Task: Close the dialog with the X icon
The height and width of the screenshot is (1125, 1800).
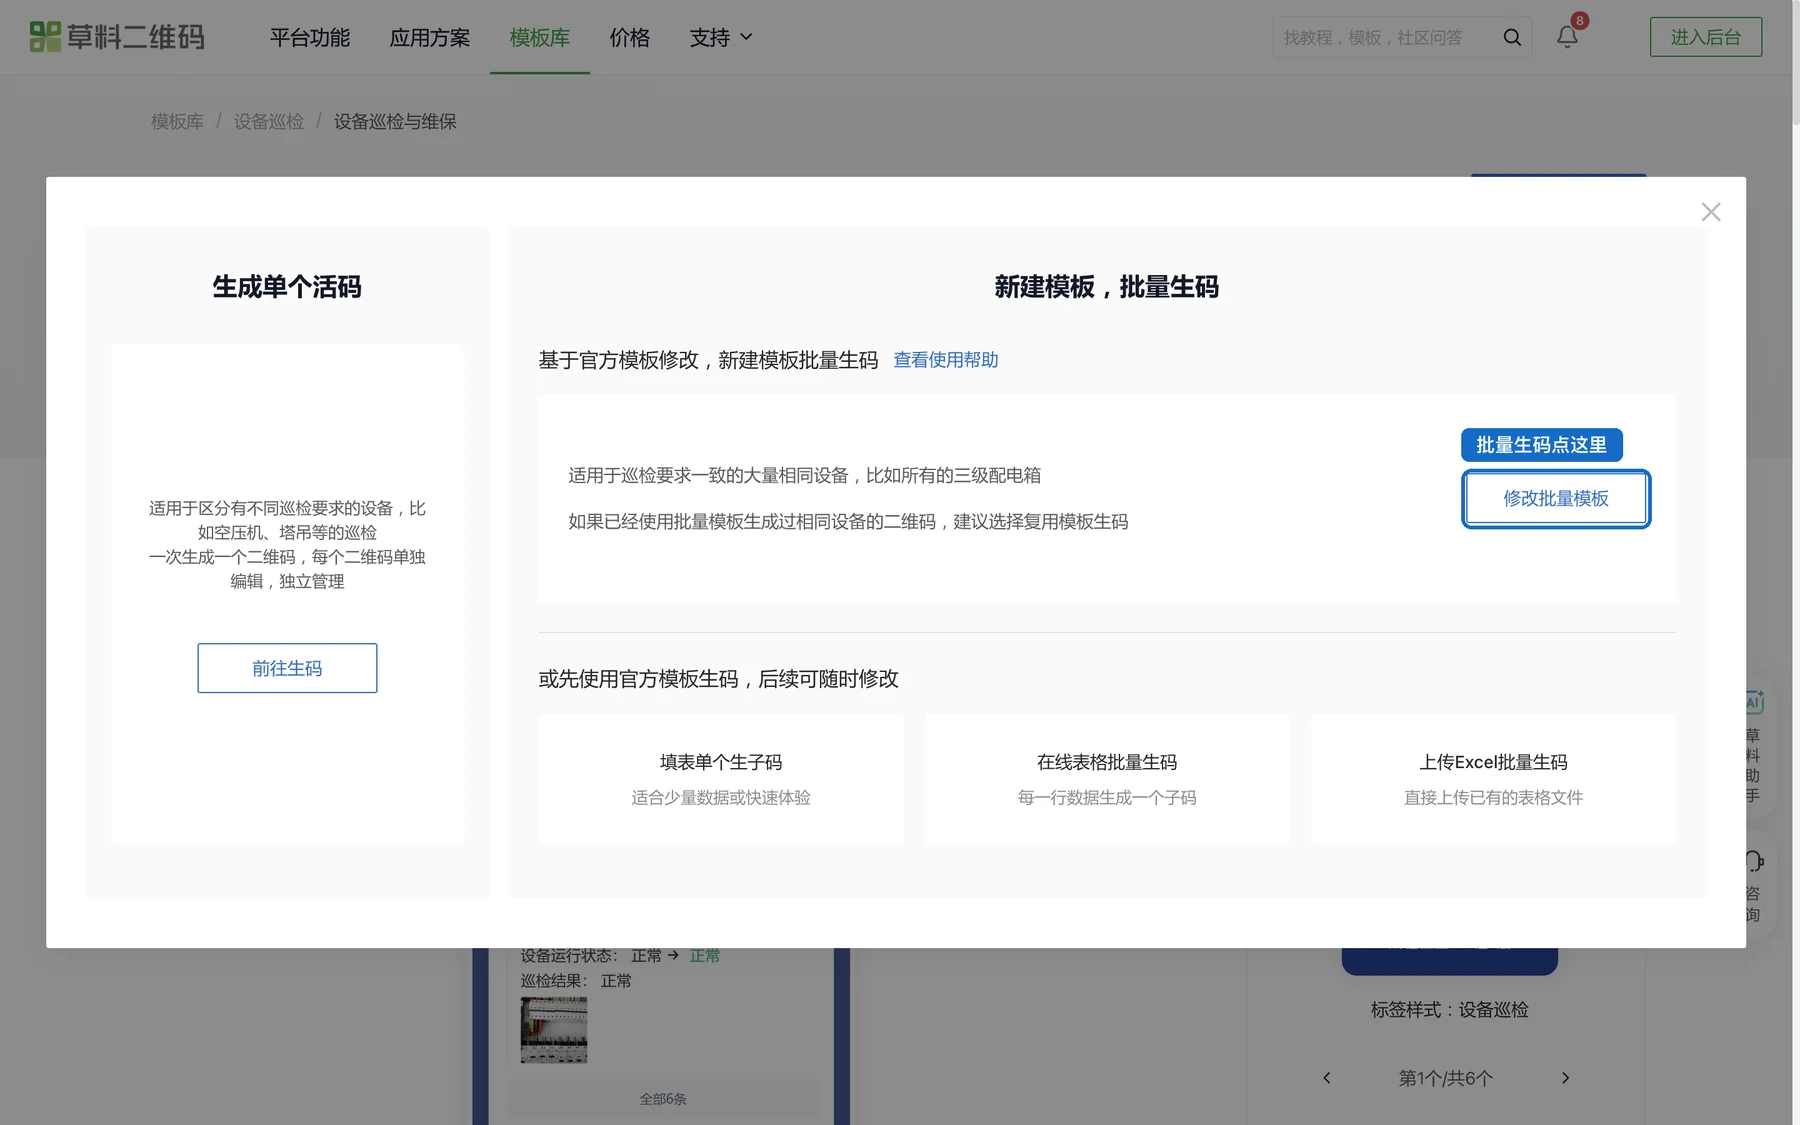Action: tap(1711, 212)
